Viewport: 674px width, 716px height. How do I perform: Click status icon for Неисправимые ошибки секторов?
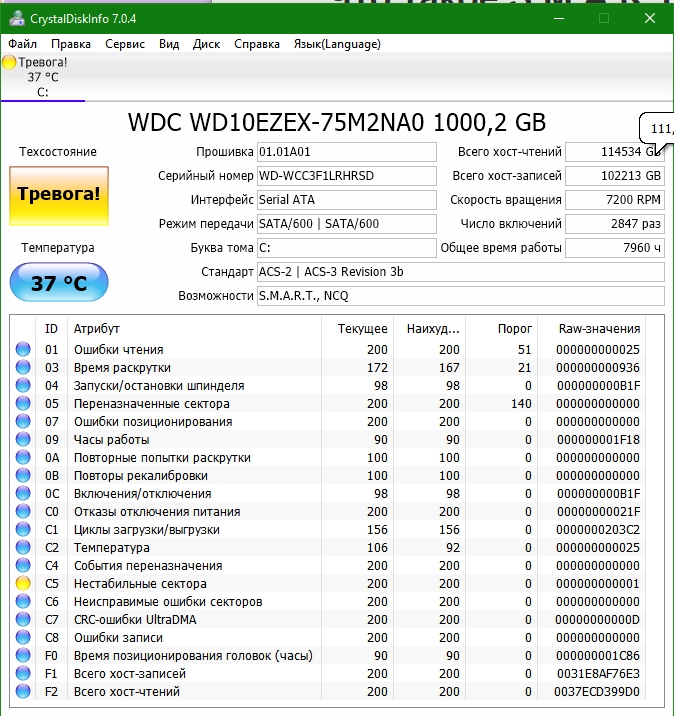[23, 601]
